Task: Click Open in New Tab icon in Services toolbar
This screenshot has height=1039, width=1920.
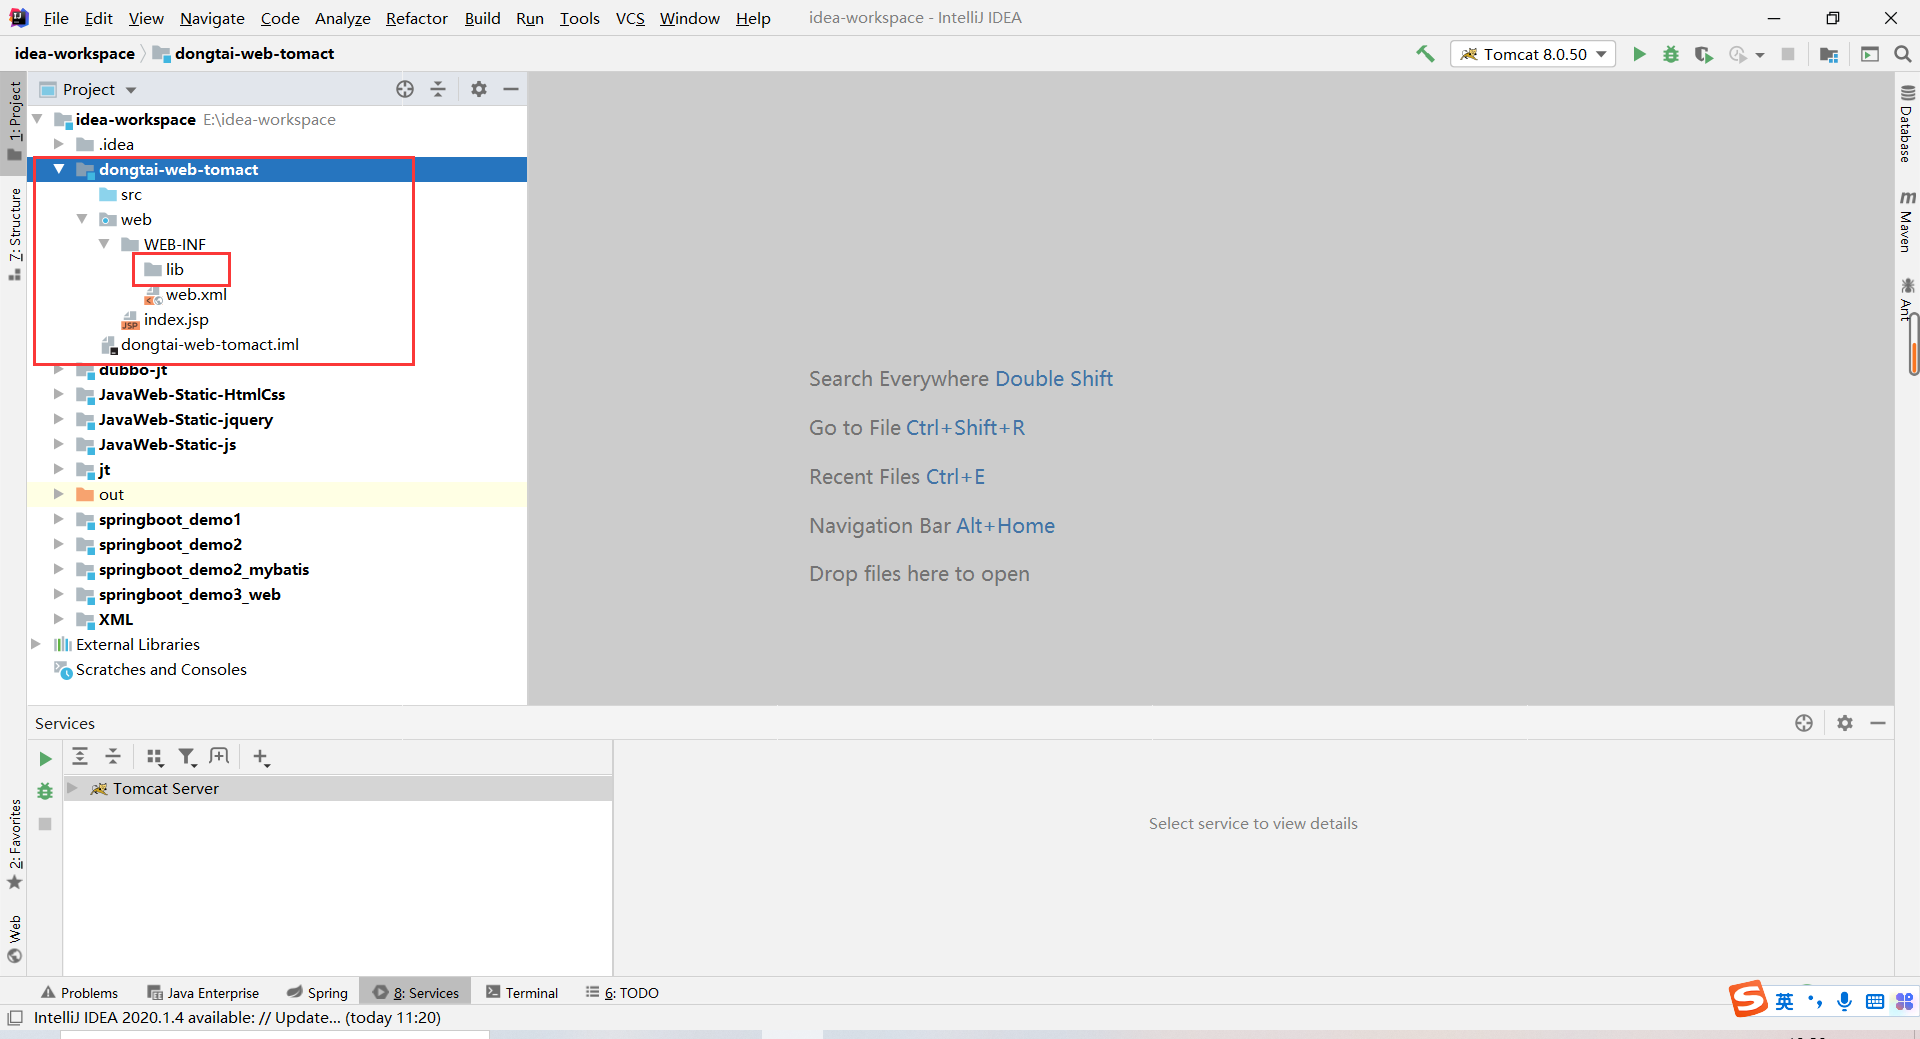Action: click(219, 756)
